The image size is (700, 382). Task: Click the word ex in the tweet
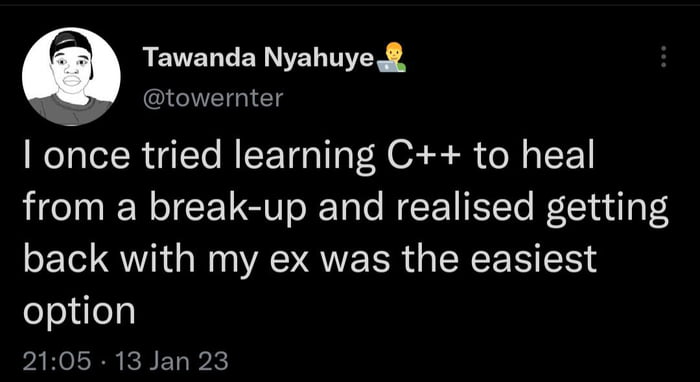pyautogui.click(x=288, y=263)
